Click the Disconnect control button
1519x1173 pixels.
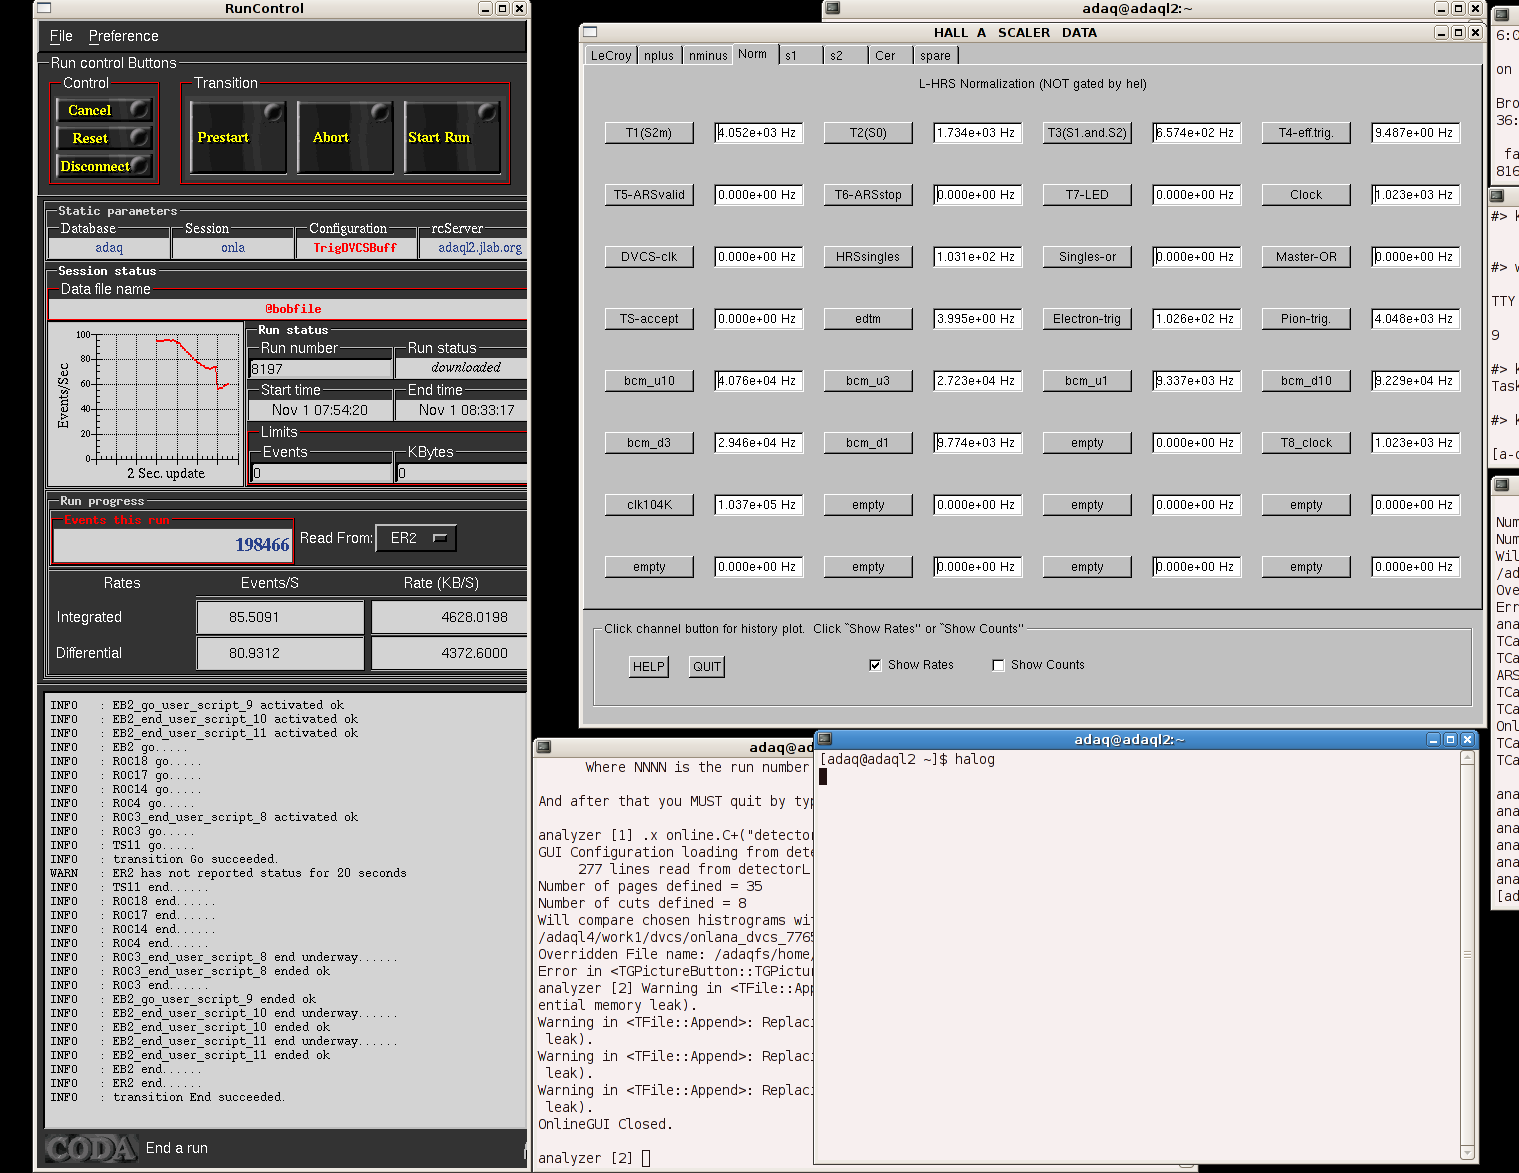pyautogui.click(x=104, y=166)
